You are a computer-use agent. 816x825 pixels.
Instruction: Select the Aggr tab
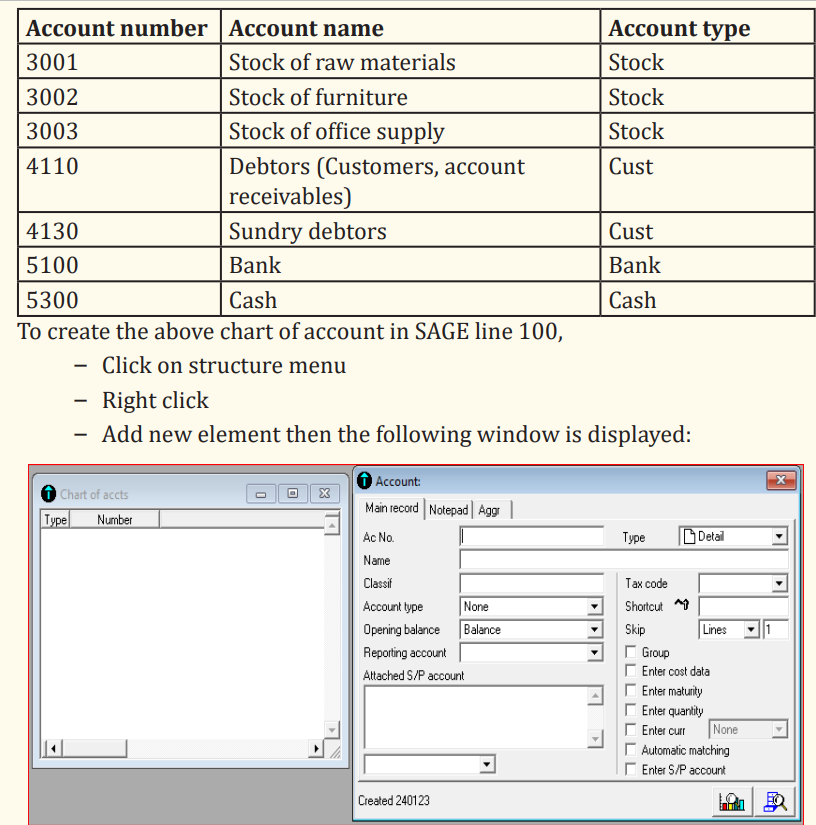click(x=489, y=509)
